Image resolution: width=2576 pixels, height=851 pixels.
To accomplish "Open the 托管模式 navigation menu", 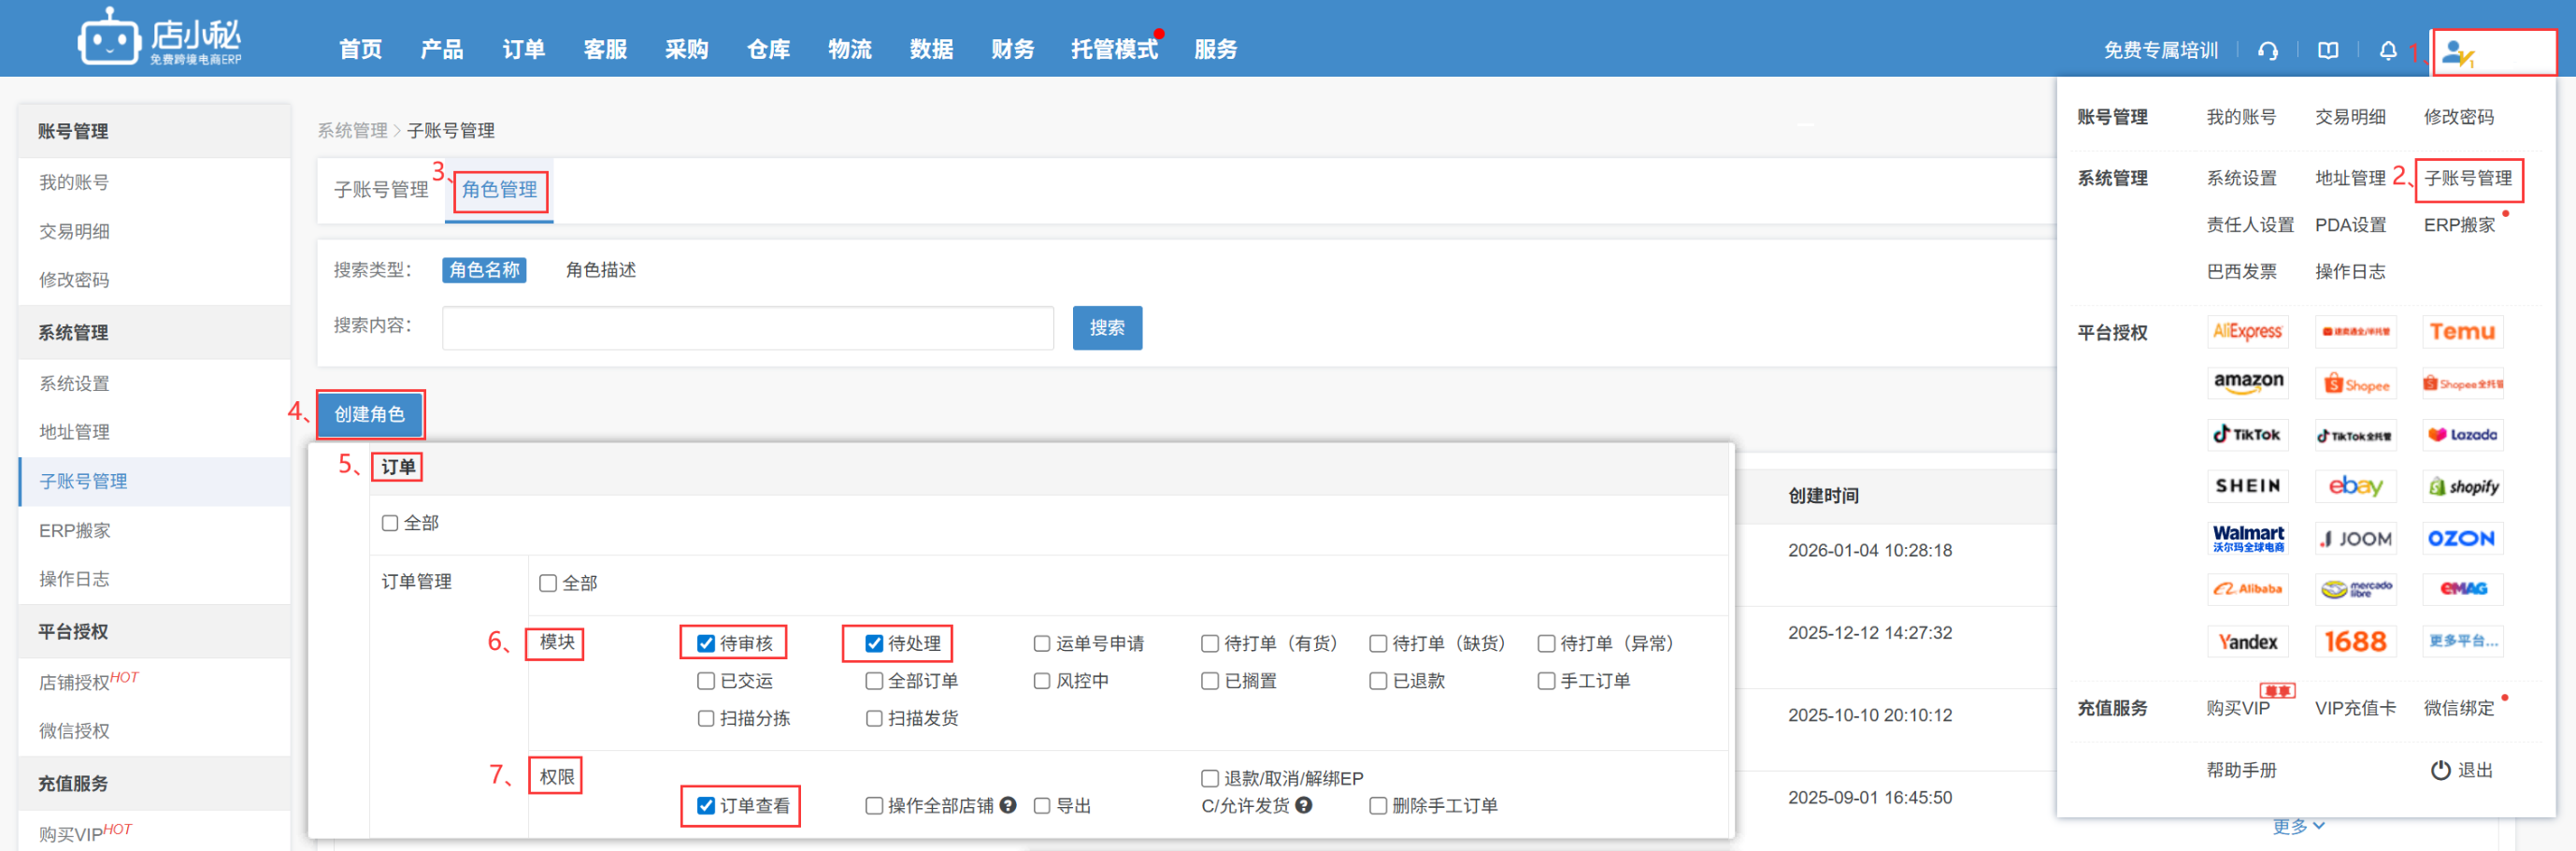I will 1113,49.
